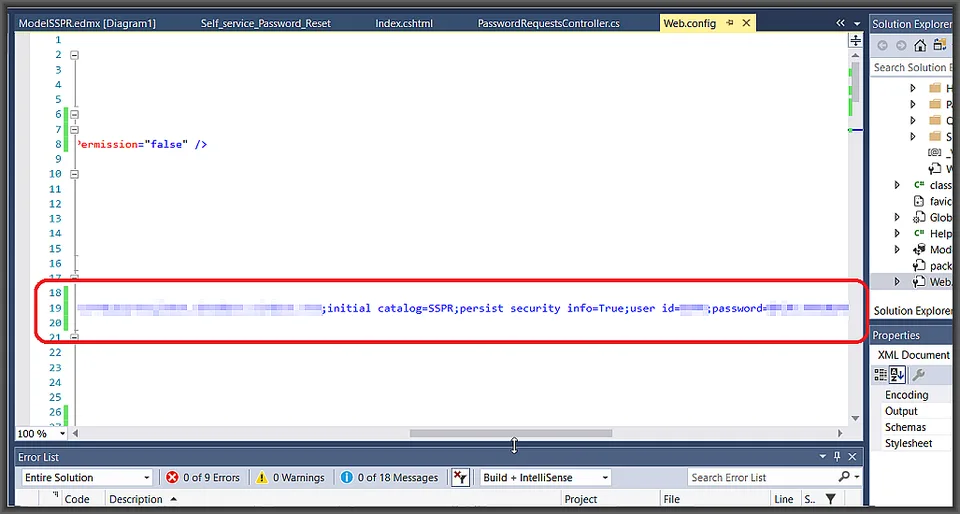The height and width of the screenshot is (514, 960).
Task: Collapse the code outline at line 21
Action: point(75,337)
